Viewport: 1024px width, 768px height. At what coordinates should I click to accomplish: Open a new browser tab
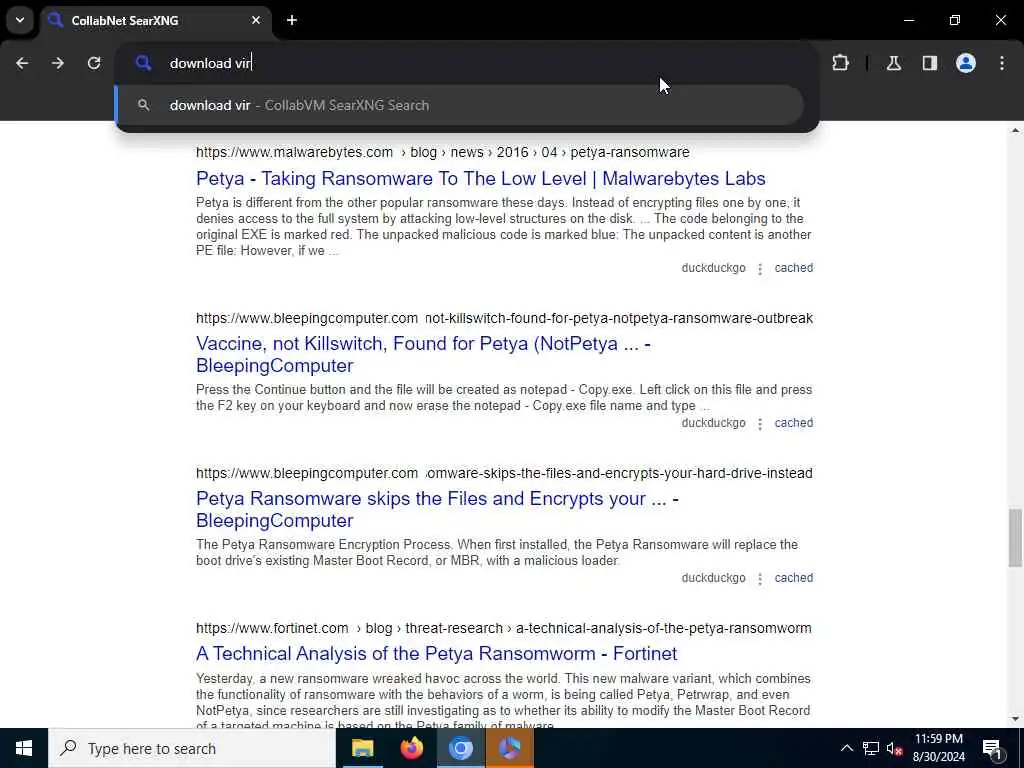(x=292, y=20)
